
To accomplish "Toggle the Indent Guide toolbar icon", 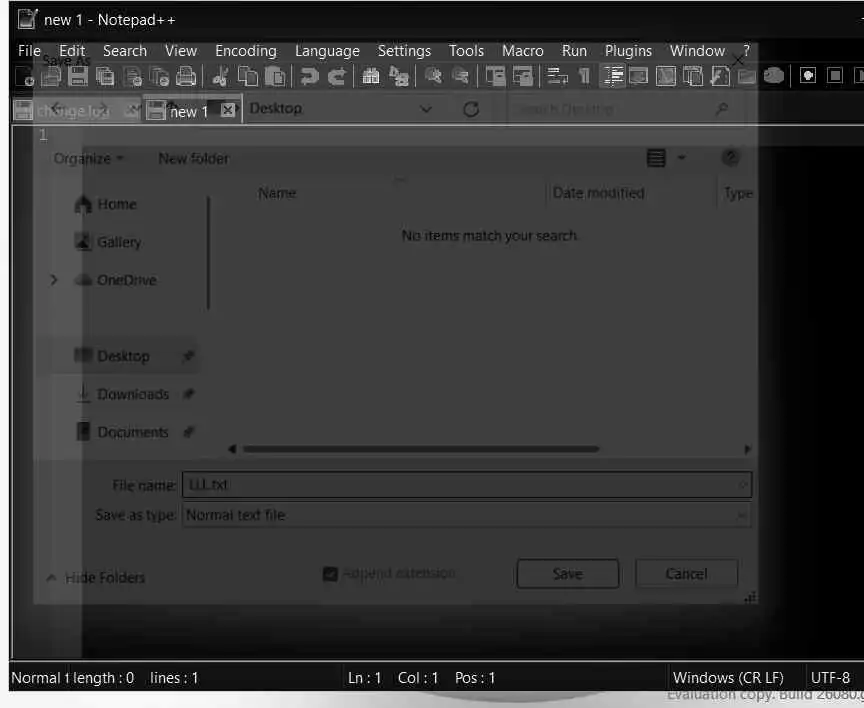I will 612,76.
